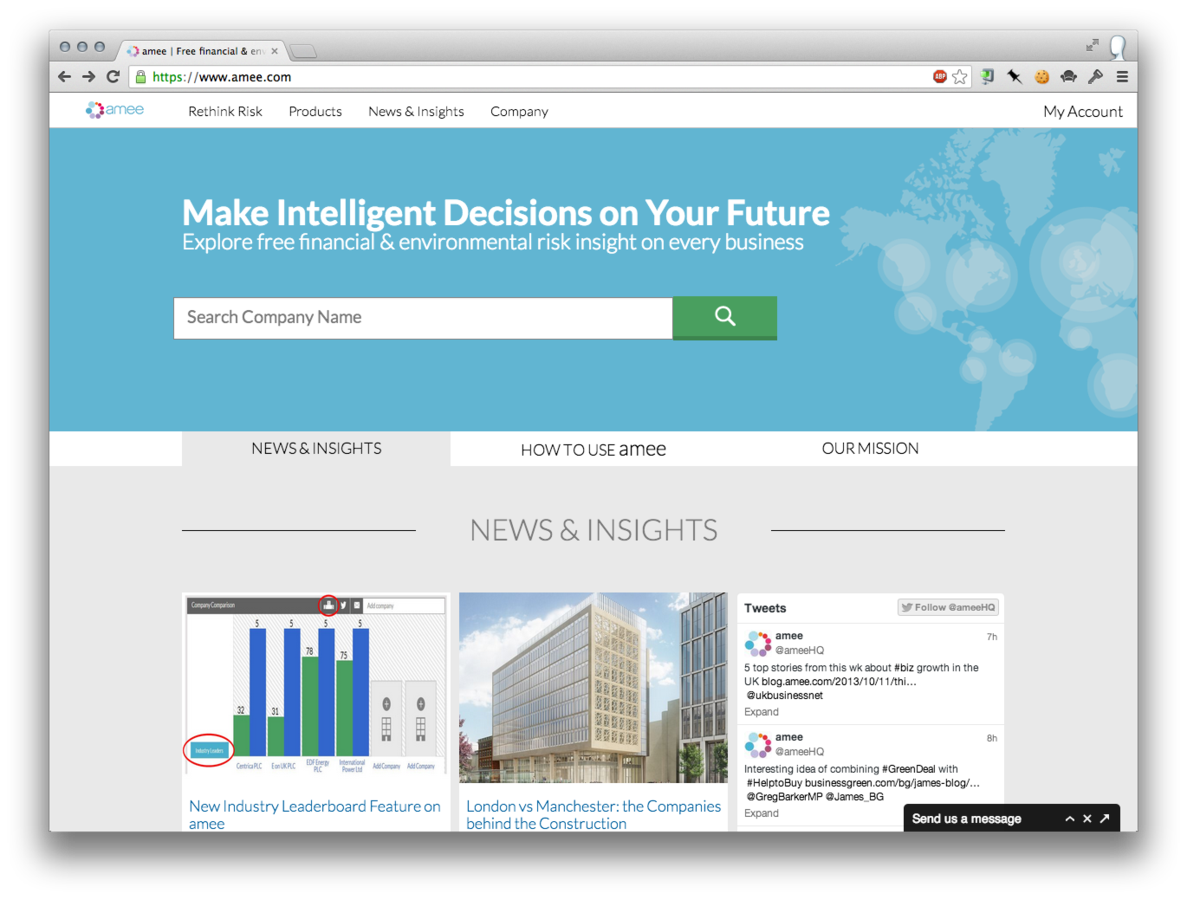Open the News & Insights nav item
Viewport: 1187px width, 900px height.
416,111
